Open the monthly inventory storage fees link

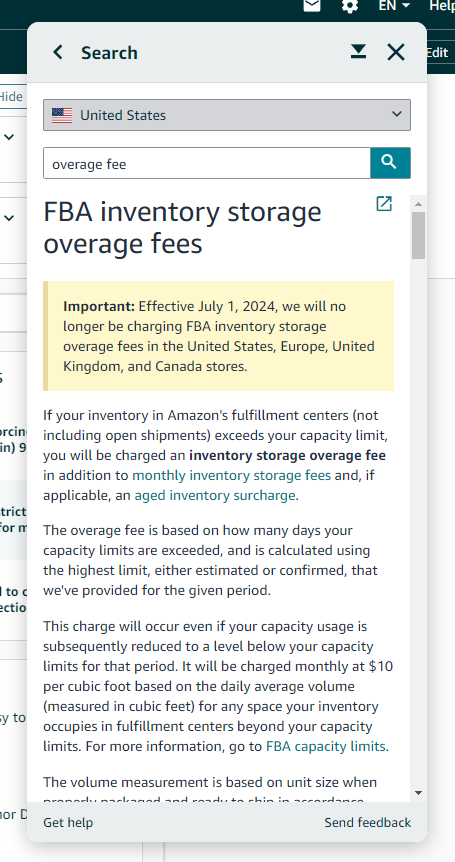pos(231,475)
